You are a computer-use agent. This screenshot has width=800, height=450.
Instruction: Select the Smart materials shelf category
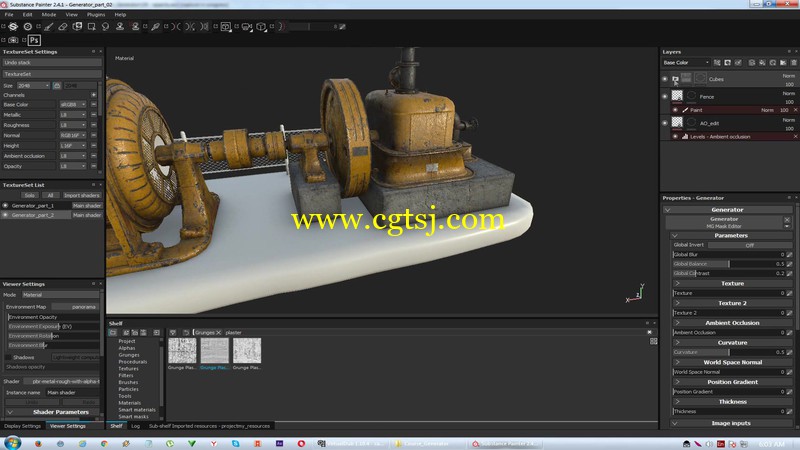click(x=137, y=410)
